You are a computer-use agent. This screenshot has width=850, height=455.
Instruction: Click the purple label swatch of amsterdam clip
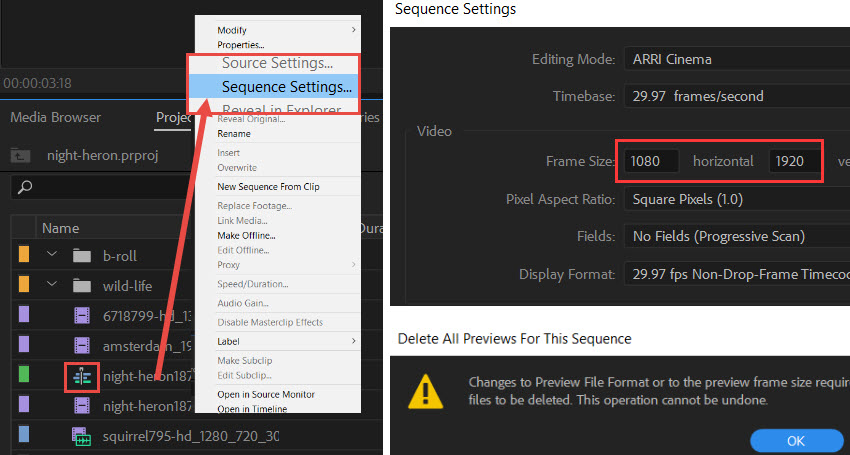[24, 344]
